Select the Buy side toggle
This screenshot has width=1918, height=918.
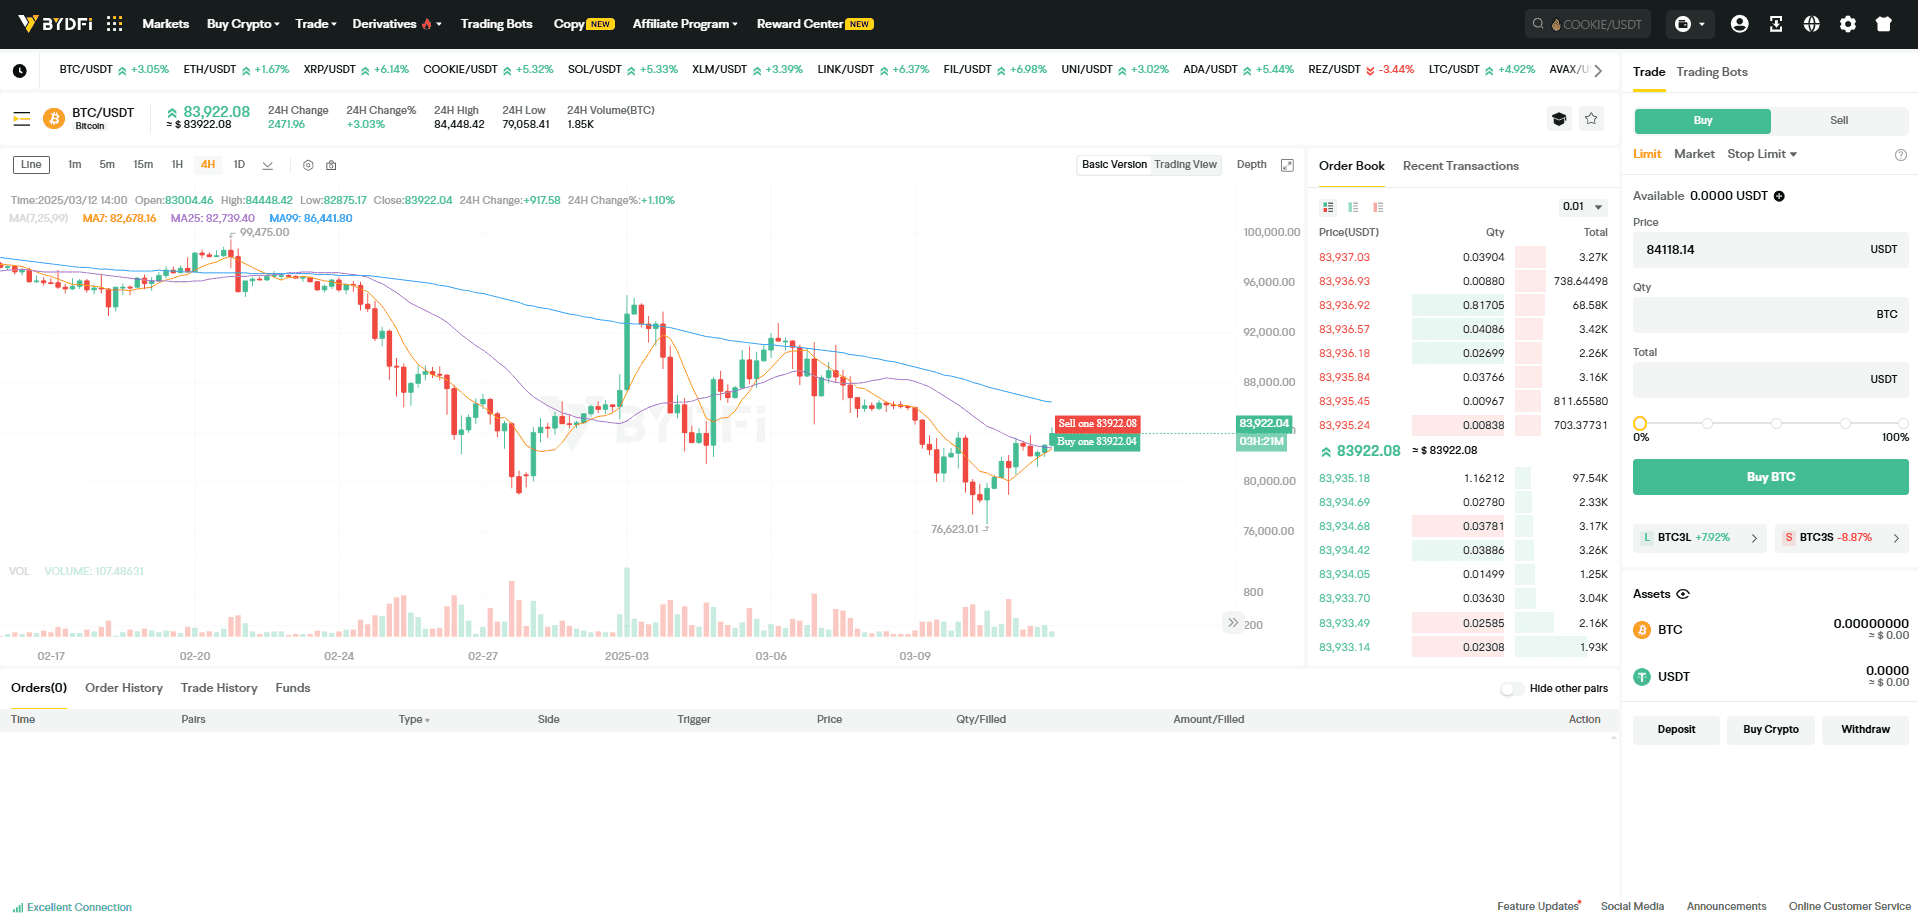coord(1703,121)
